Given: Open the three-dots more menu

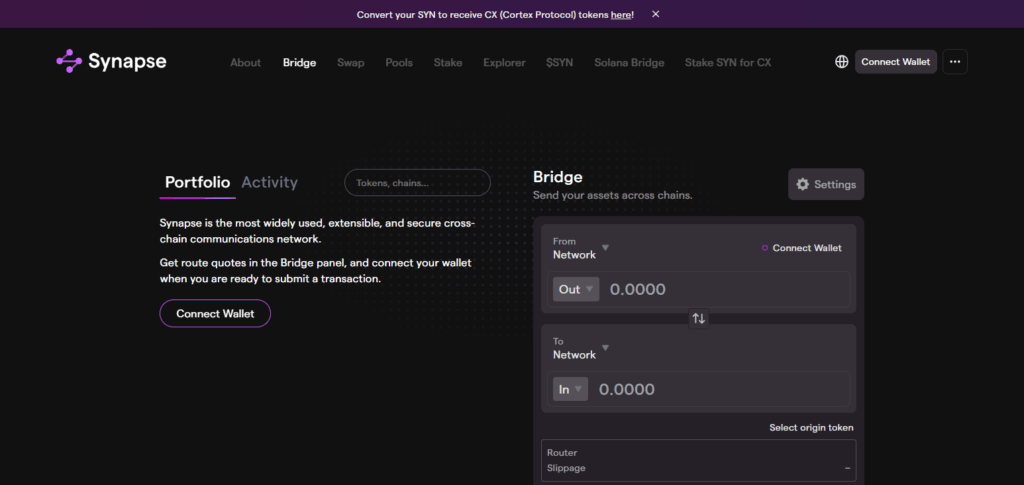Looking at the screenshot, I should pyautogui.click(x=955, y=61).
